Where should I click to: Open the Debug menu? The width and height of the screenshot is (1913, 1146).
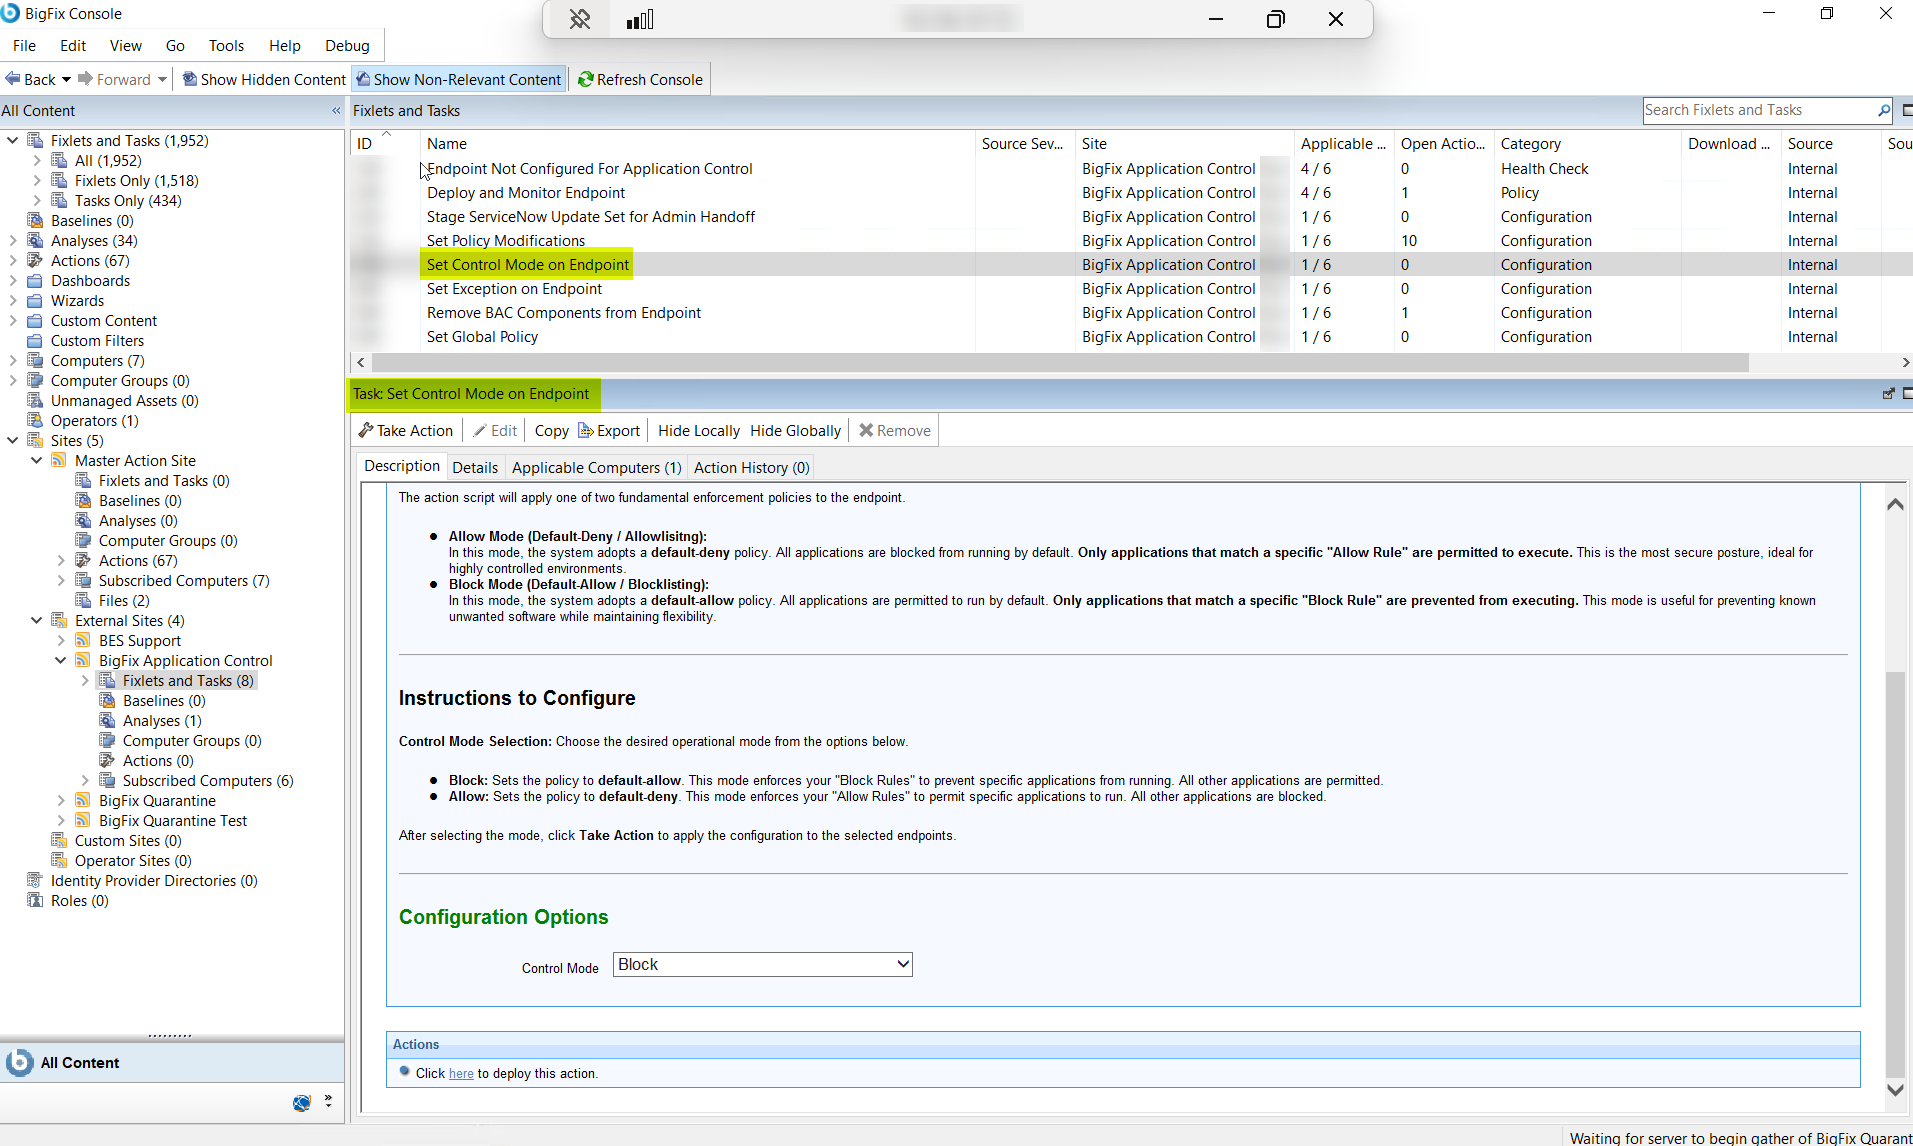click(x=347, y=45)
